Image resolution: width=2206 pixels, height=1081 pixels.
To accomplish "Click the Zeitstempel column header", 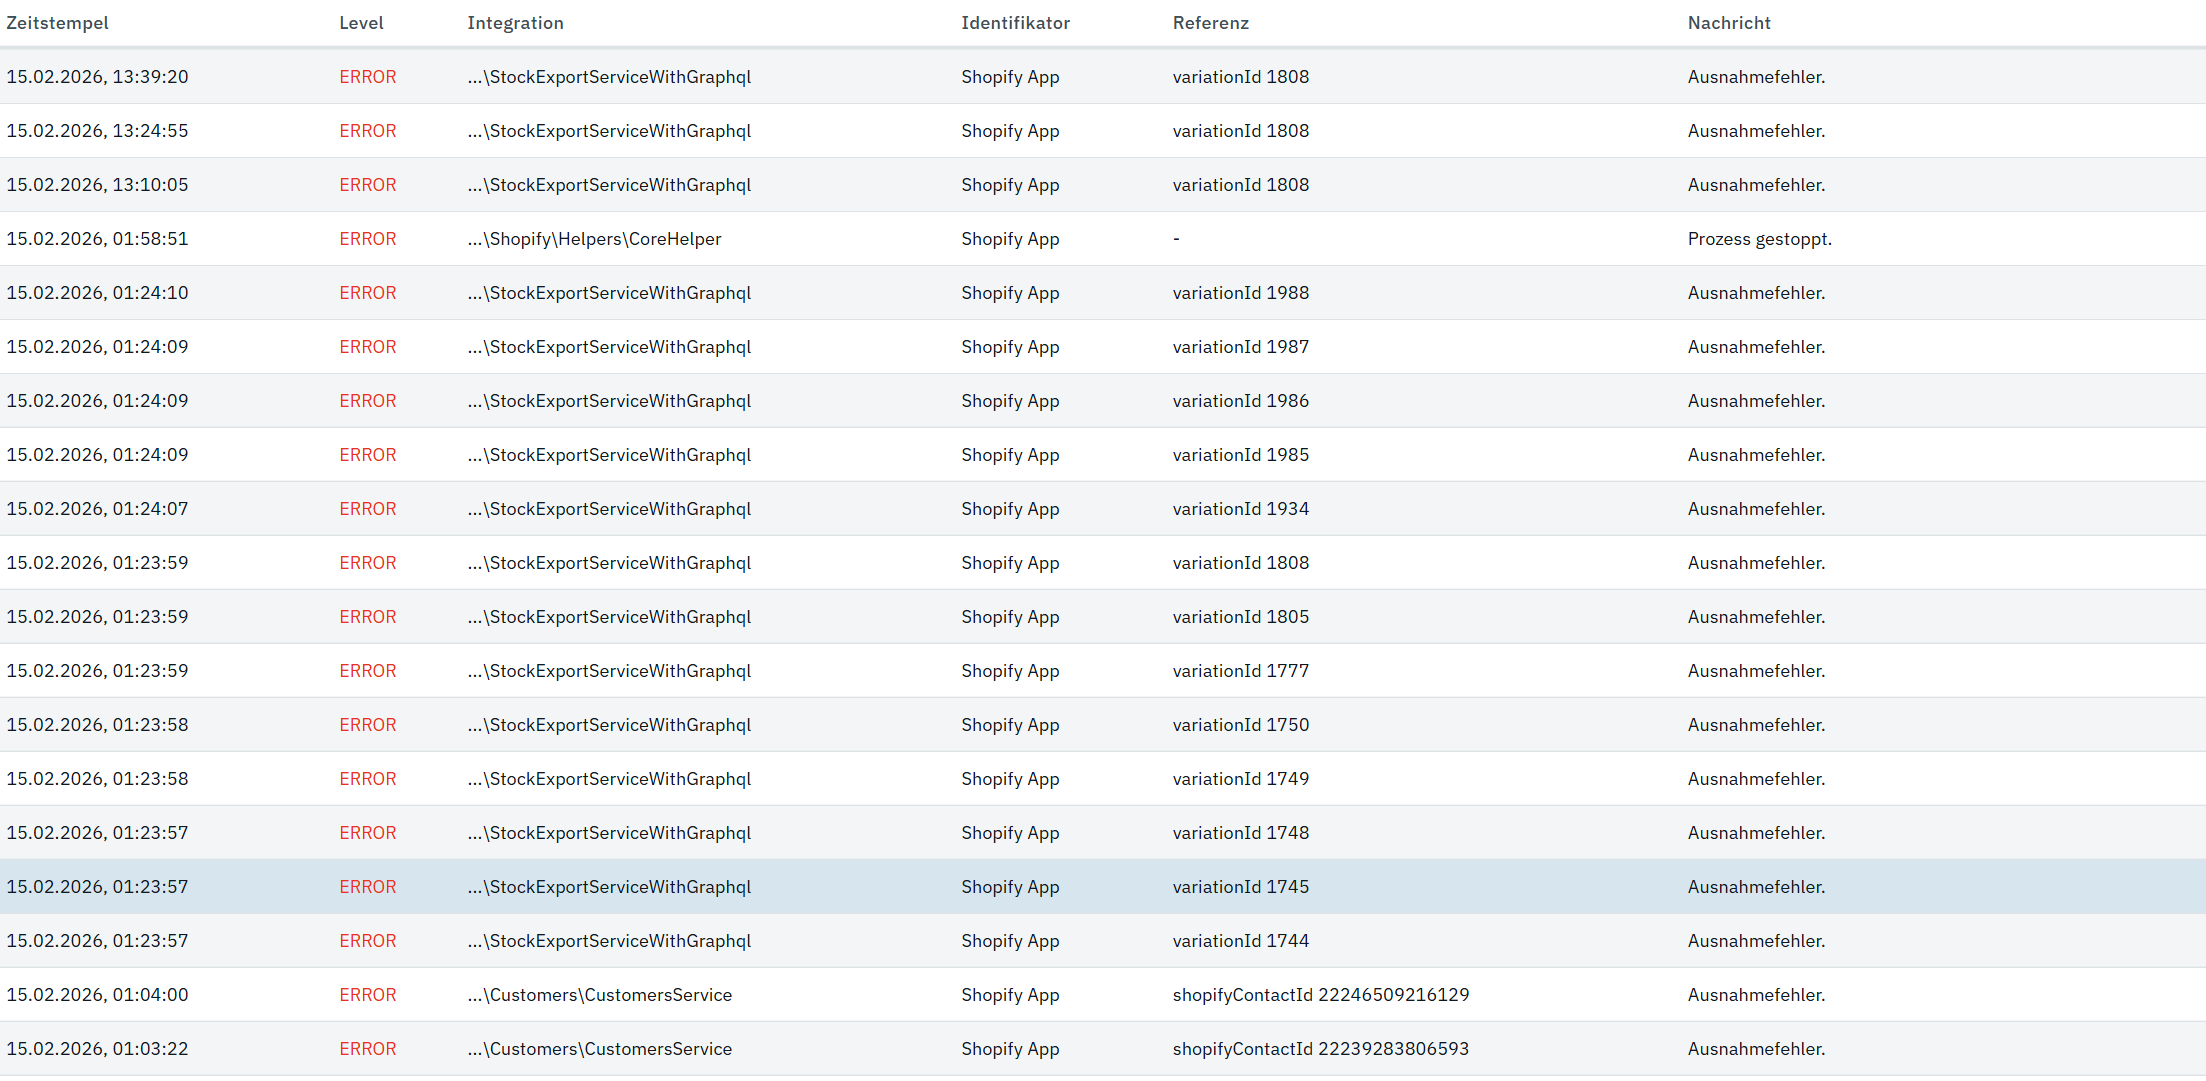I will [57, 23].
